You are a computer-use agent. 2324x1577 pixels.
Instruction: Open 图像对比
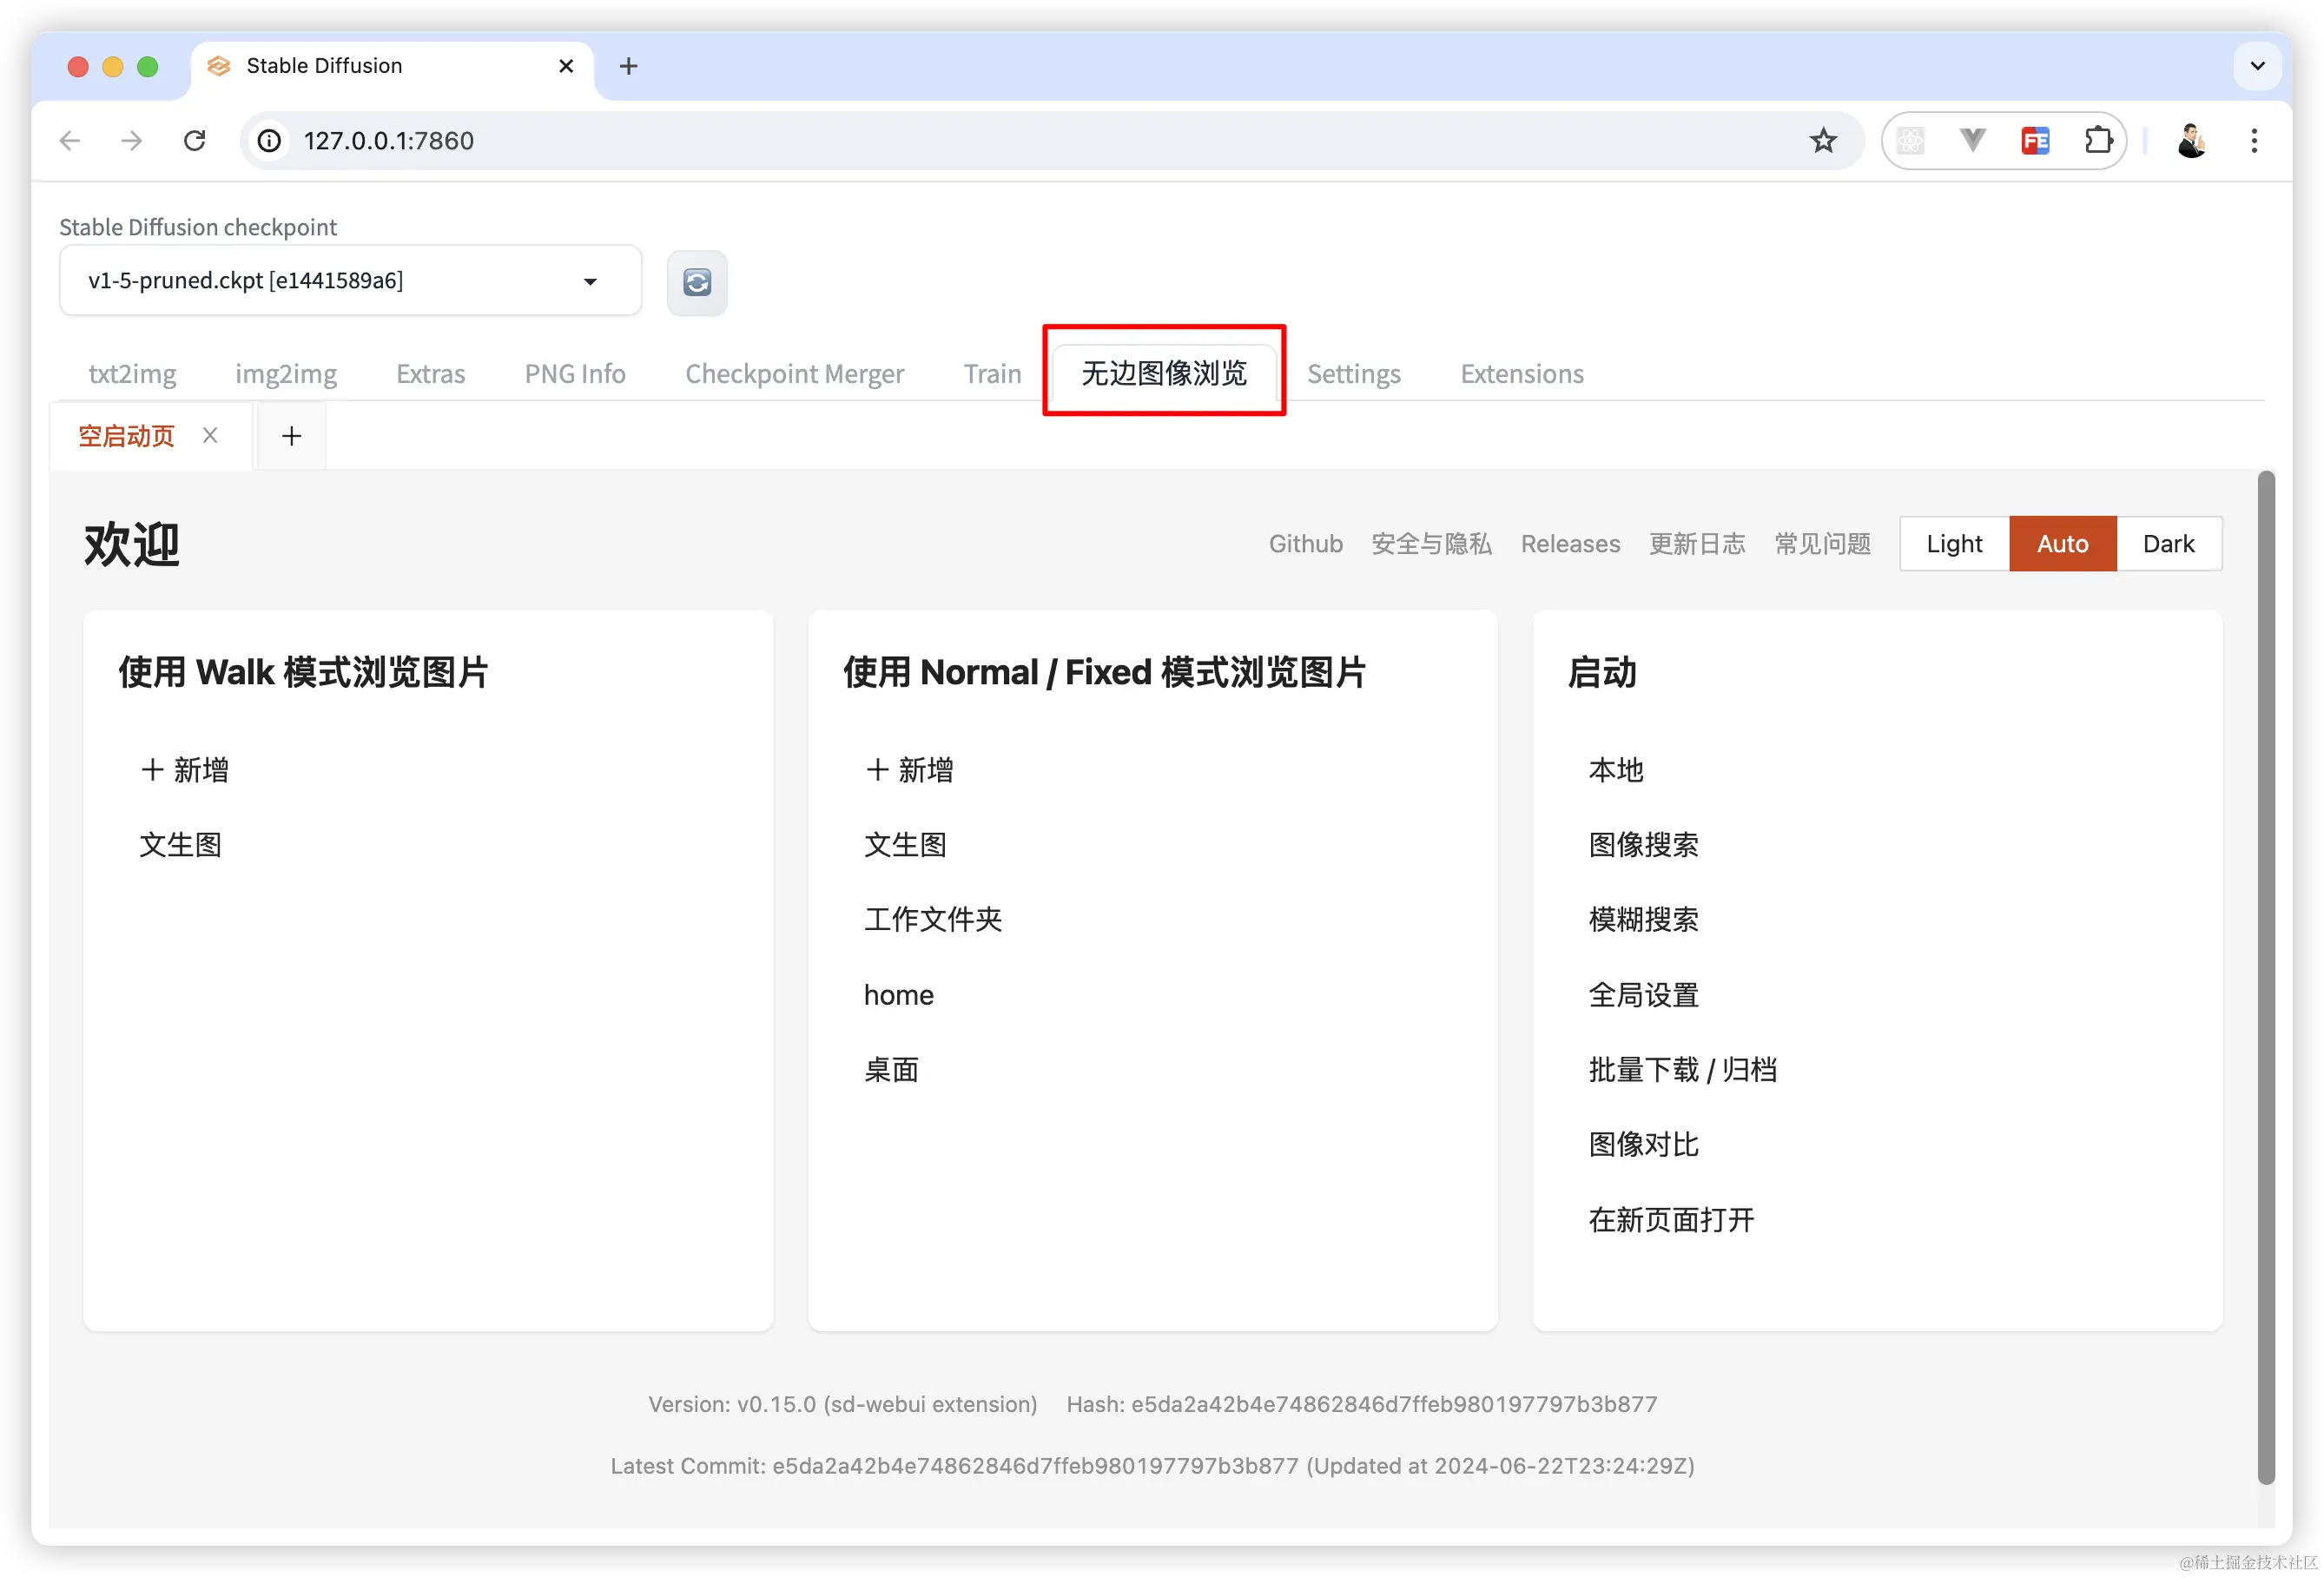pyautogui.click(x=1643, y=1145)
